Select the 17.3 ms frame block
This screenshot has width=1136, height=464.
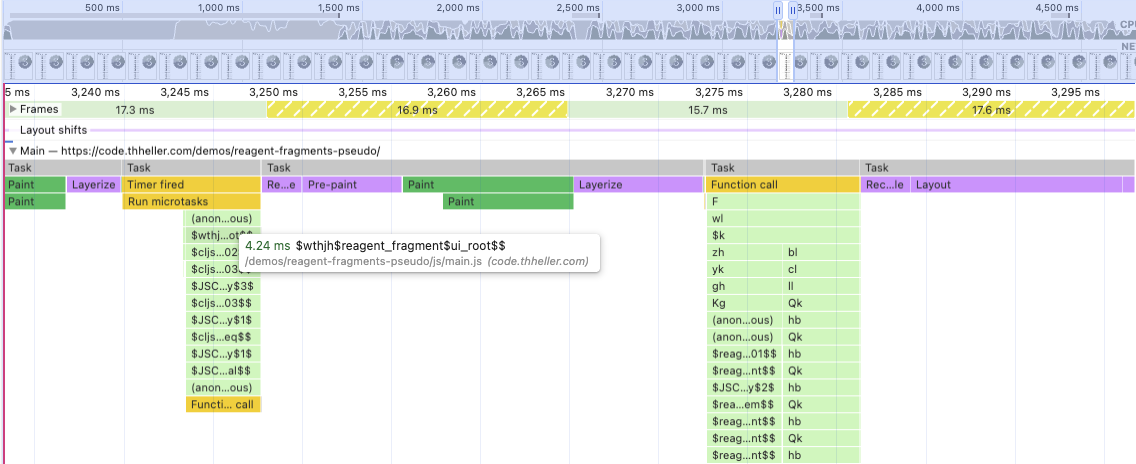point(135,110)
